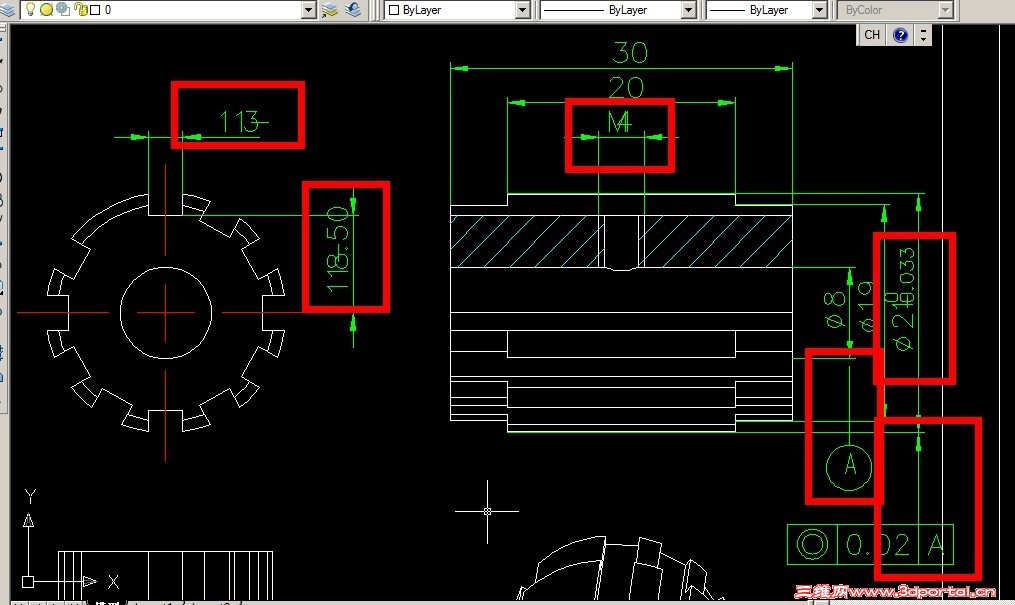The height and width of the screenshot is (605, 1015).
Task: Open the Layer Properties Manager icon
Action: point(6,10)
